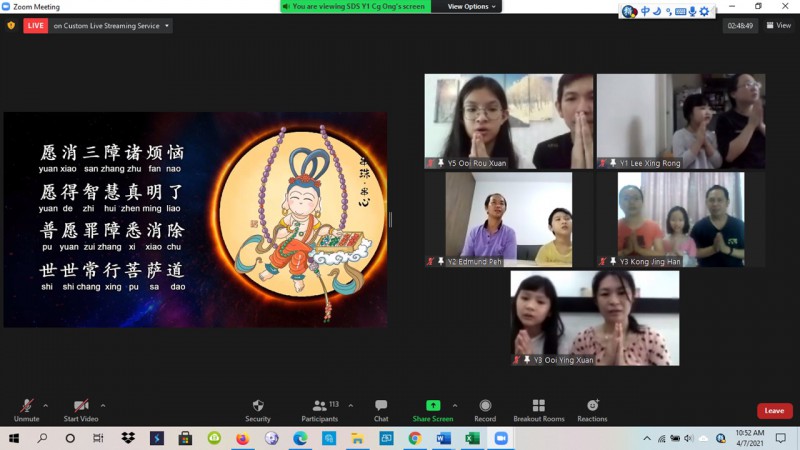Click the red Leave button

coord(774,411)
